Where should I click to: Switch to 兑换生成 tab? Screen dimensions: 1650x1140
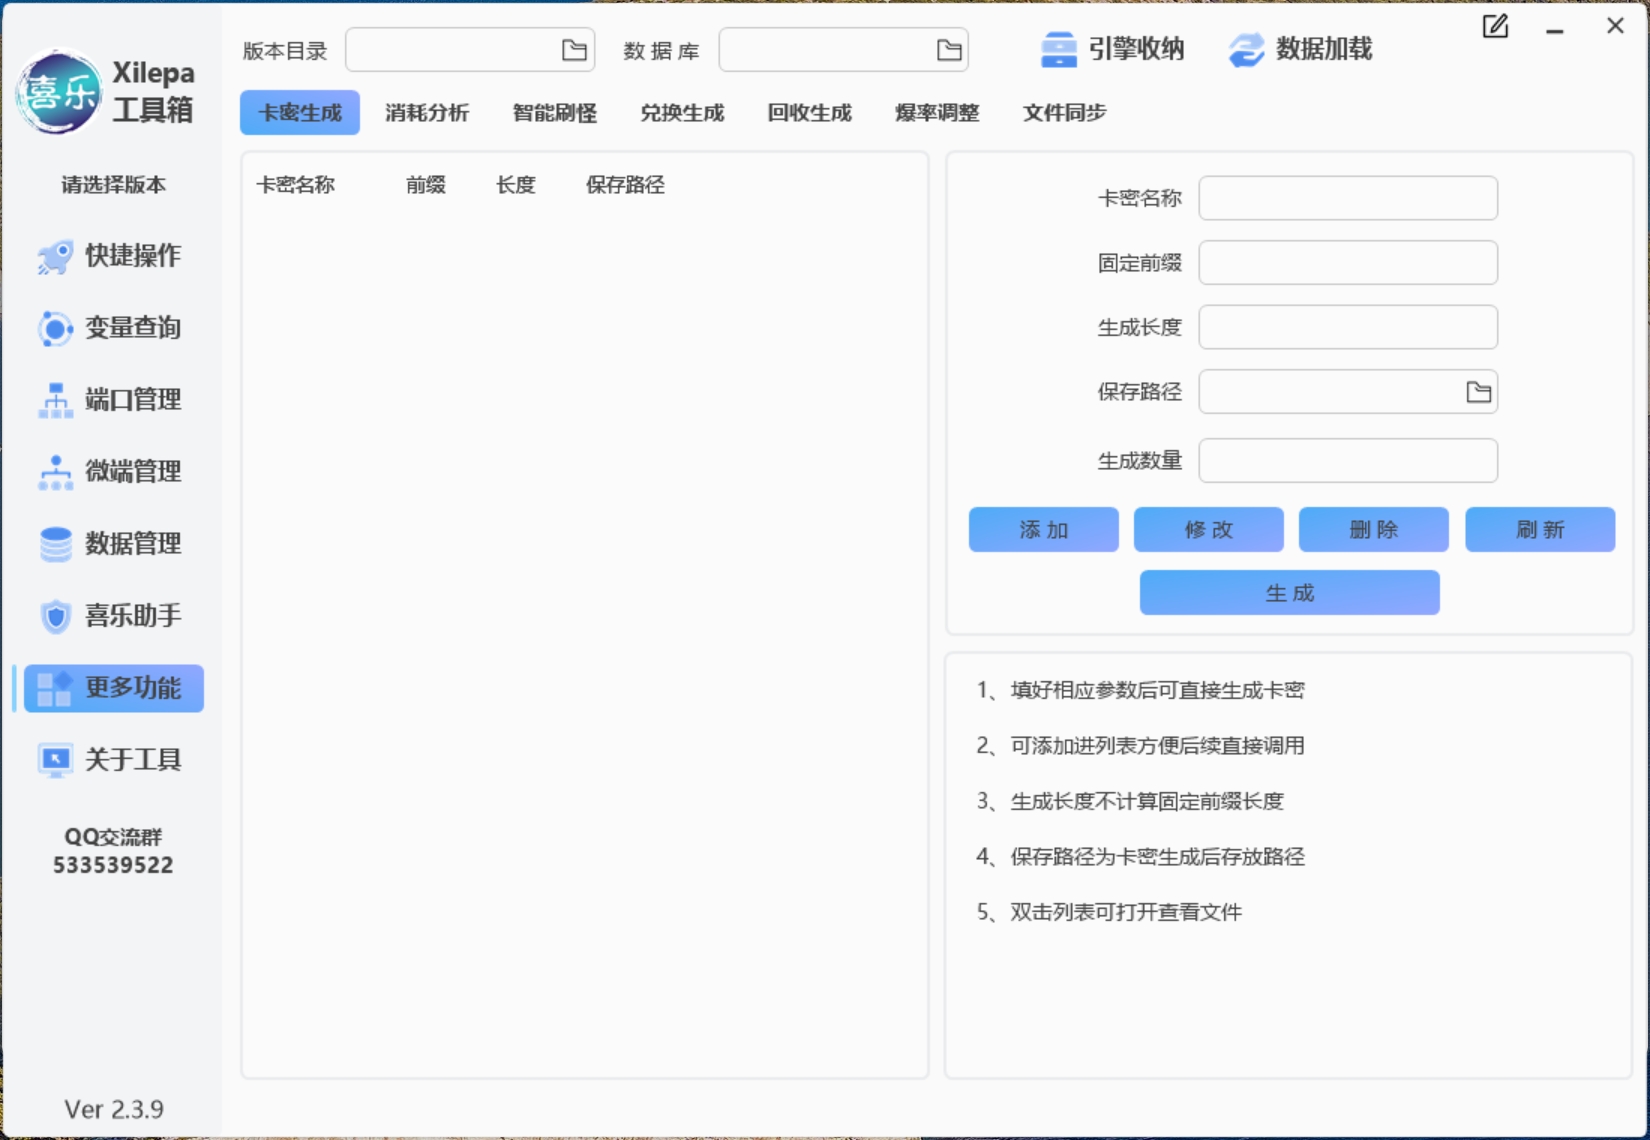pos(682,113)
